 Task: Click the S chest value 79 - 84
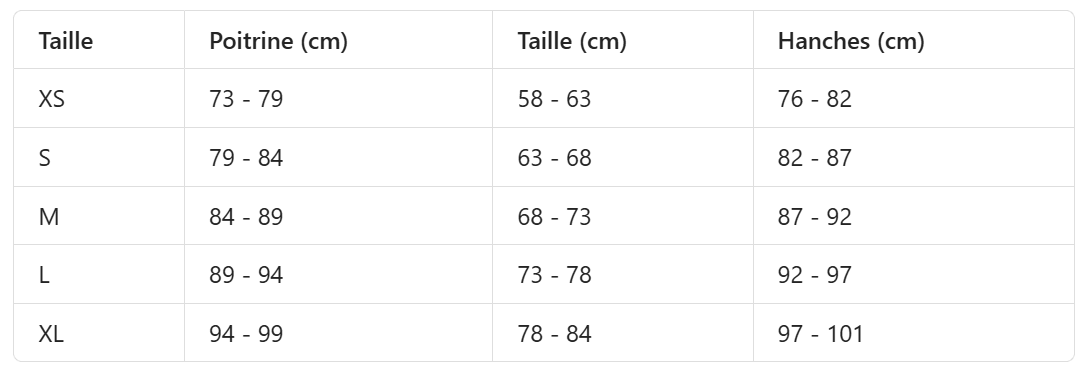pos(246,158)
